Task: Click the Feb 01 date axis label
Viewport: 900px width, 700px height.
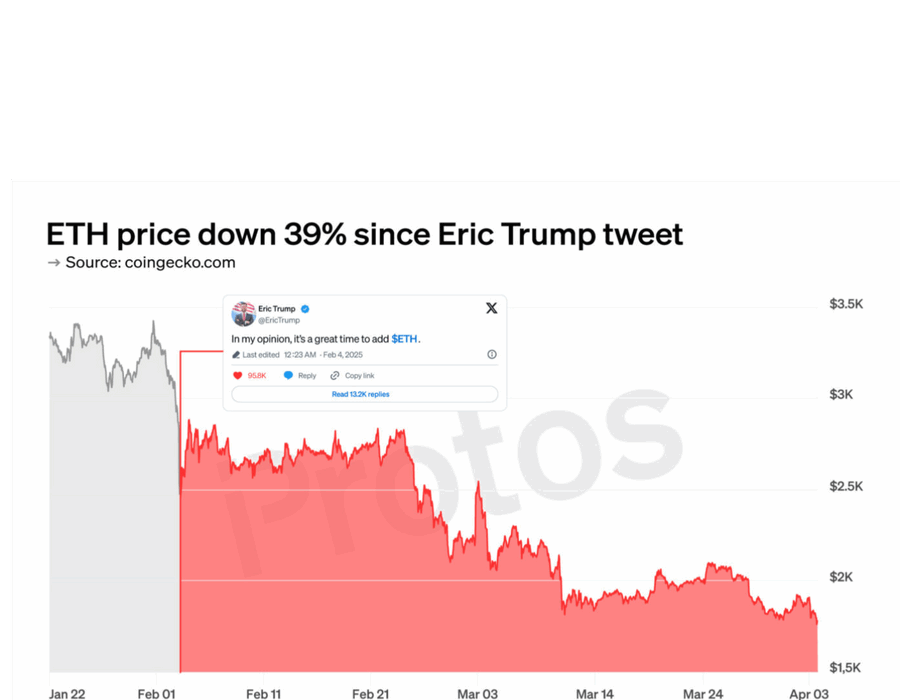Action: 156,693
